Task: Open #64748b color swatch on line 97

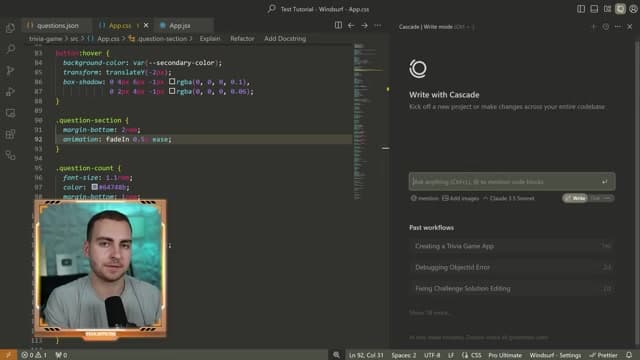Action: (x=94, y=187)
